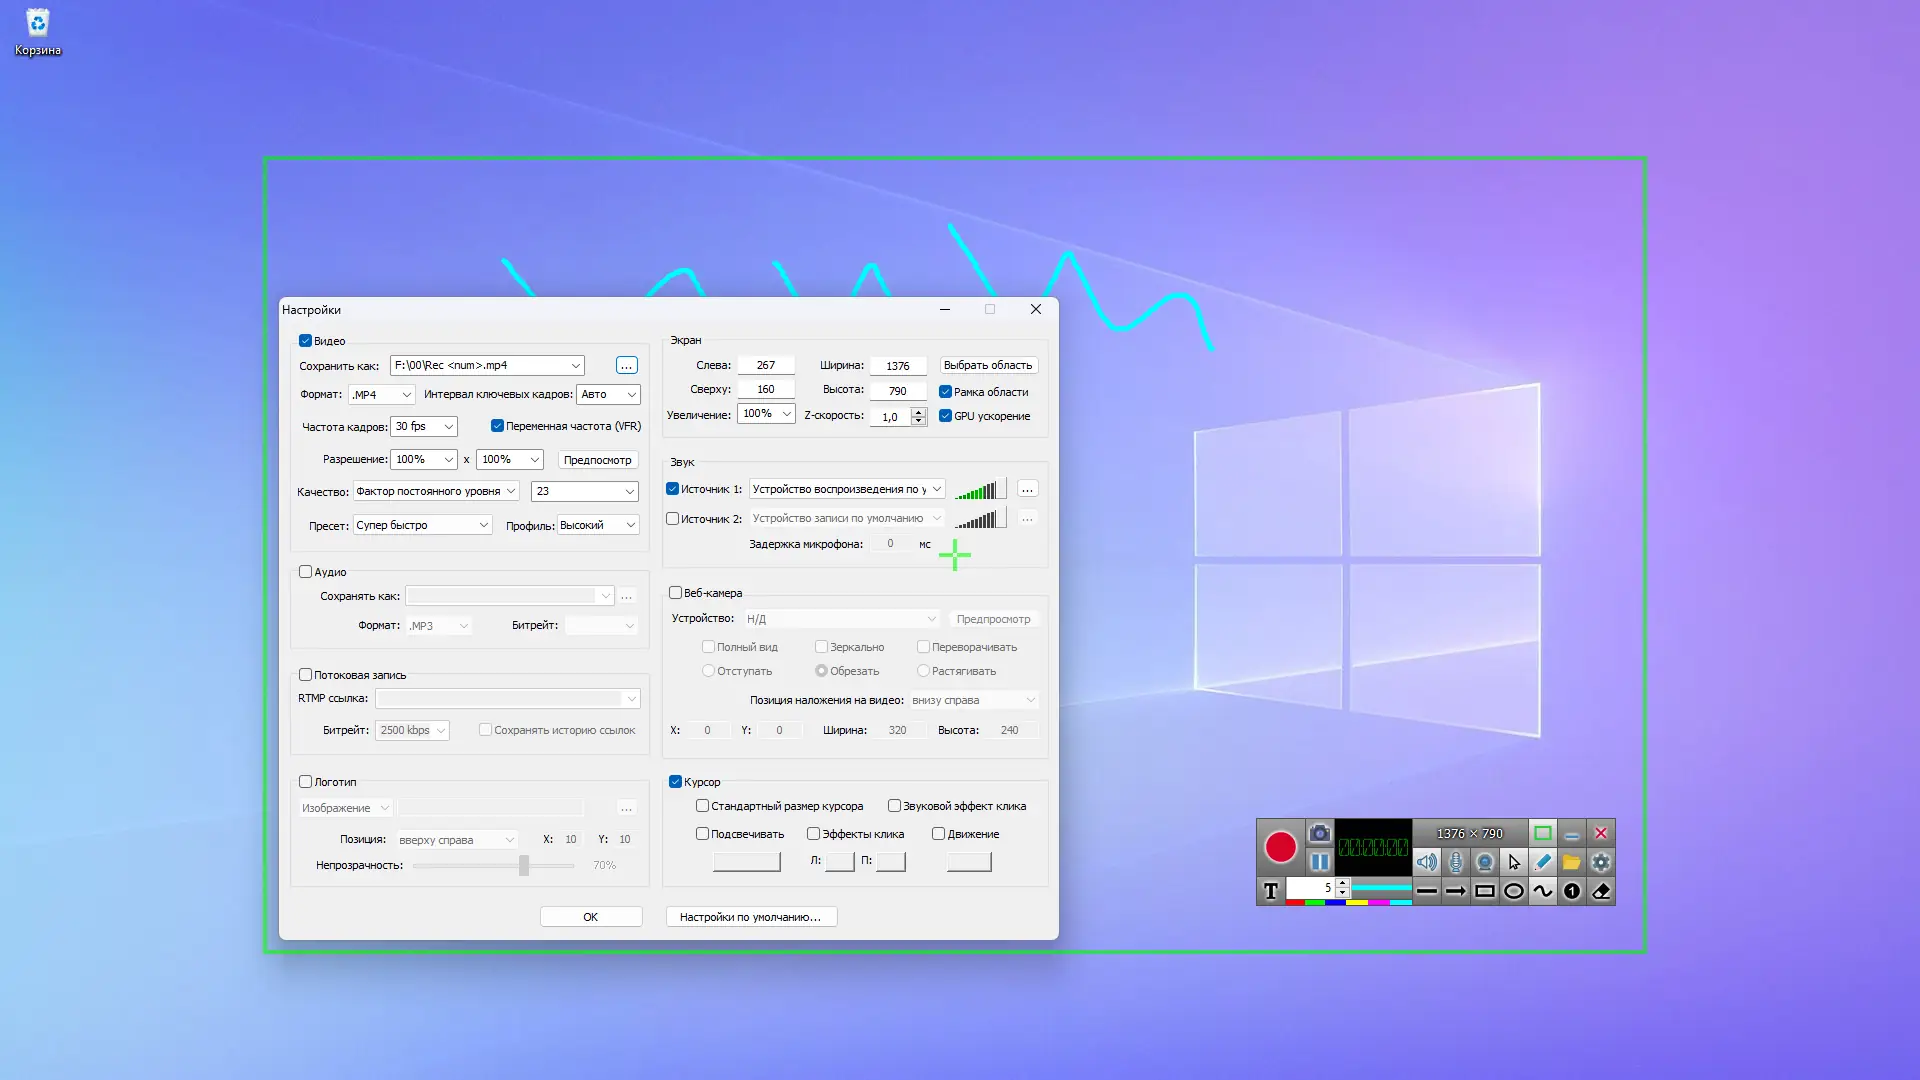This screenshot has height=1080, width=1920.
Task: Open the recordings folder icon
Action: point(1572,862)
